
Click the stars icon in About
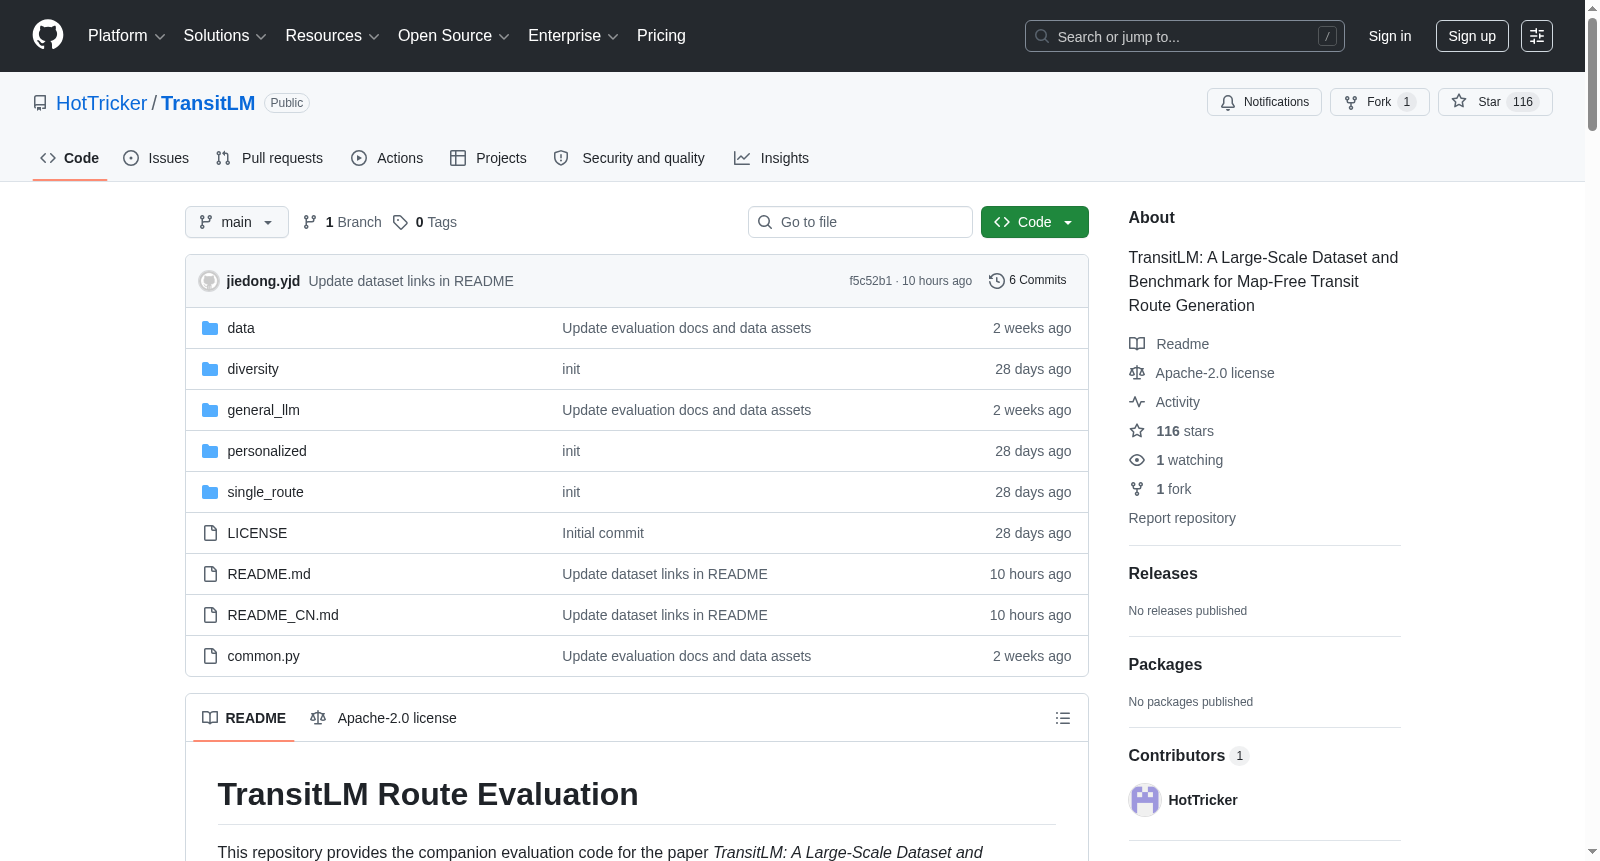(1137, 431)
